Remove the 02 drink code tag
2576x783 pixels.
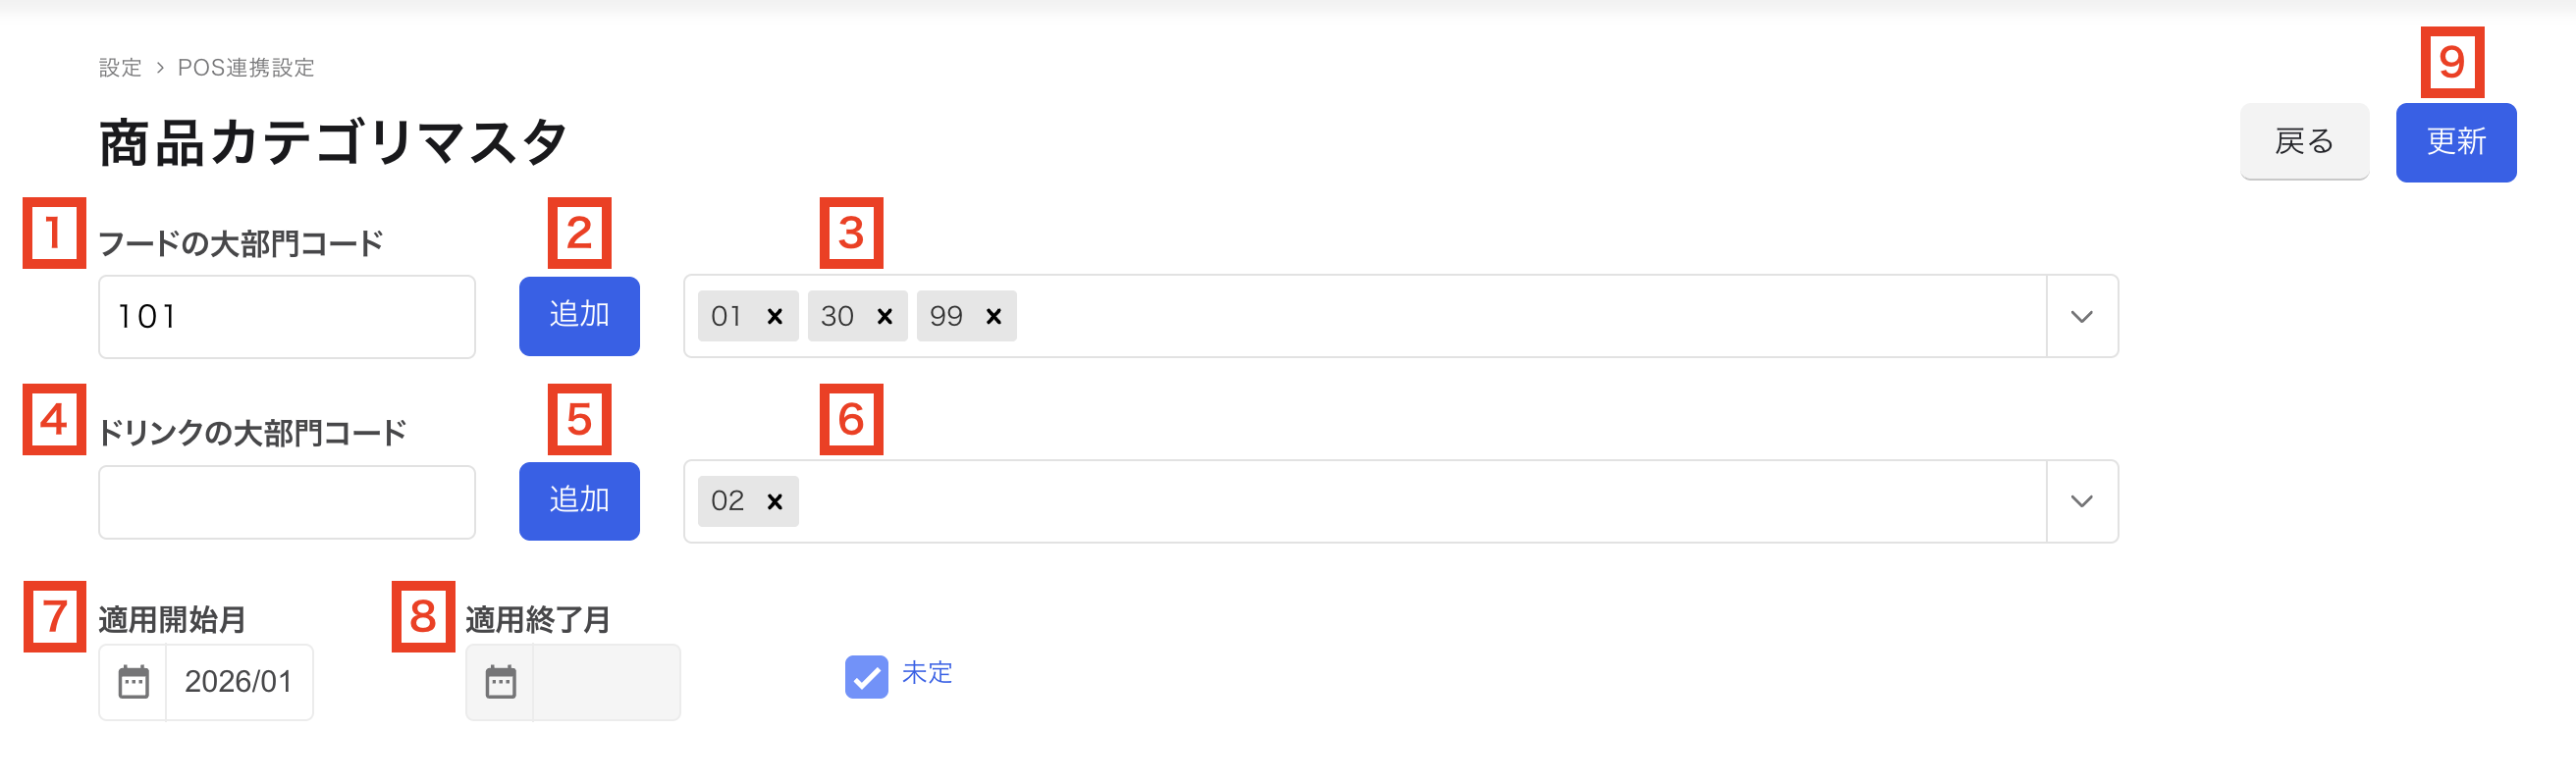[x=774, y=502]
